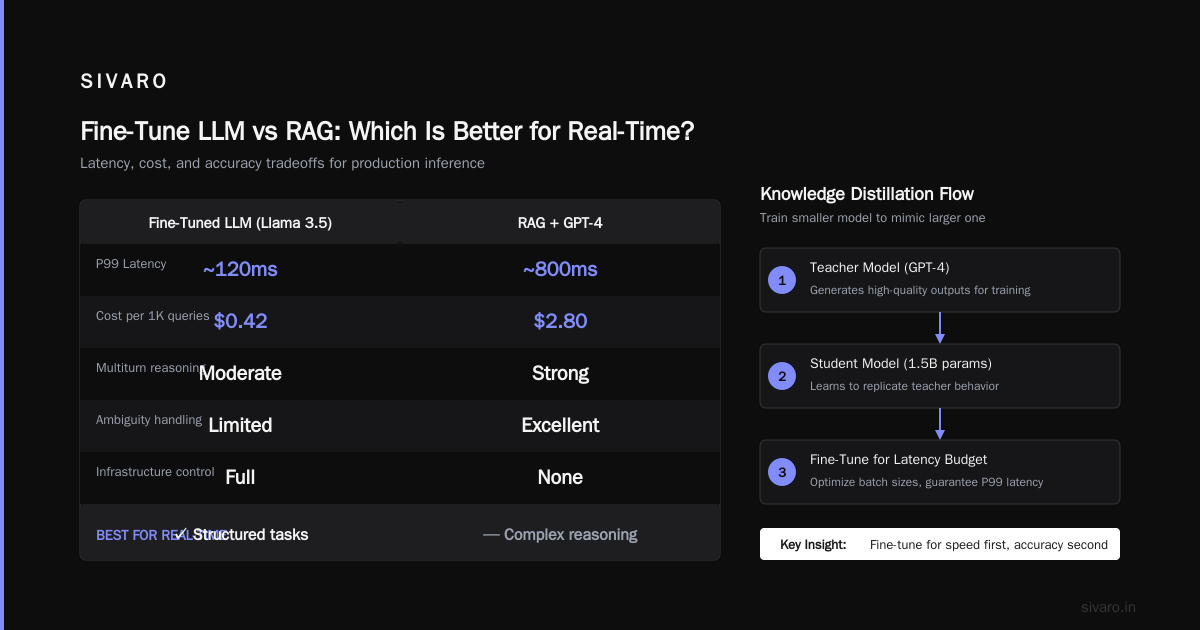The image size is (1200, 630).
Task: Click the $0.42 cost value
Action: click(x=240, y=321)
